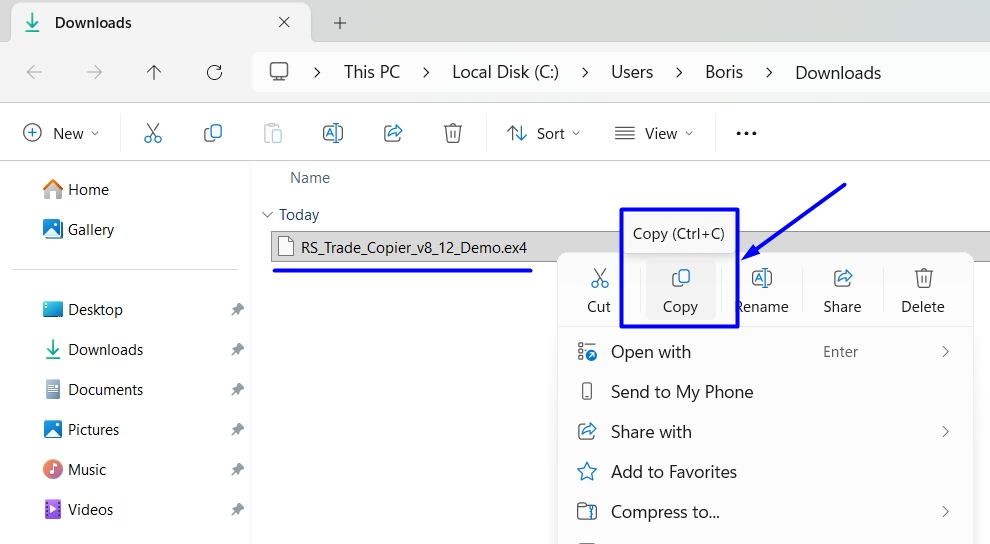Viewport: 990px width, 544px height.
Task: Choose Delete in the context menu
Action: 922,290
